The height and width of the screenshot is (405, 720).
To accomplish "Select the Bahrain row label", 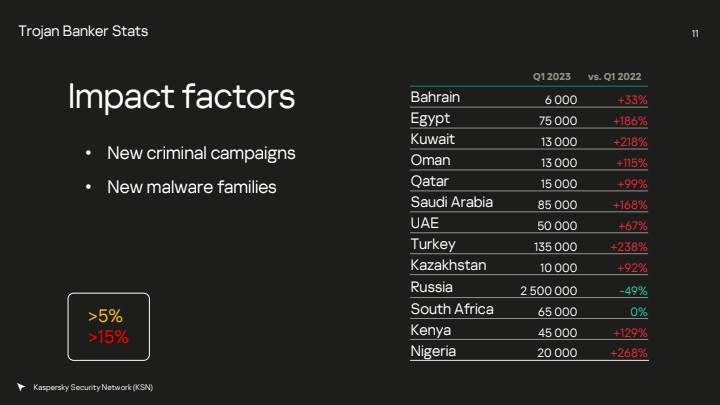I will [435, 97].
